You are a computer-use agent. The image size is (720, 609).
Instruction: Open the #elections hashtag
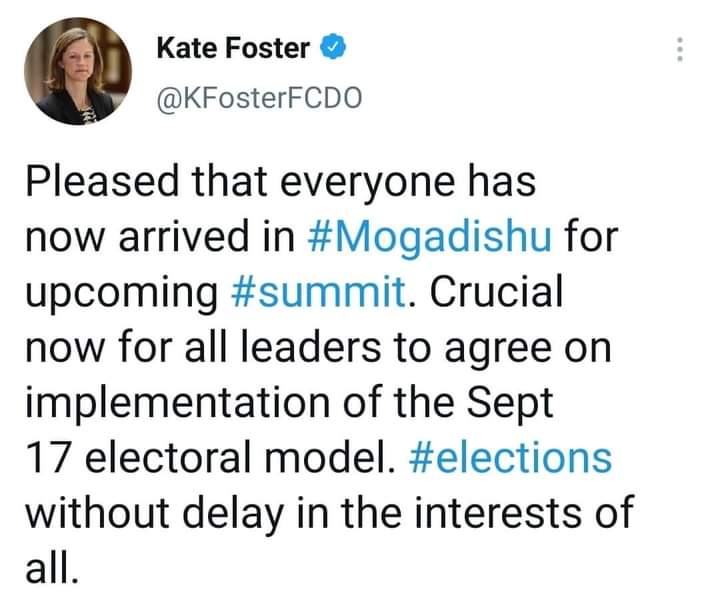[510, 458]
